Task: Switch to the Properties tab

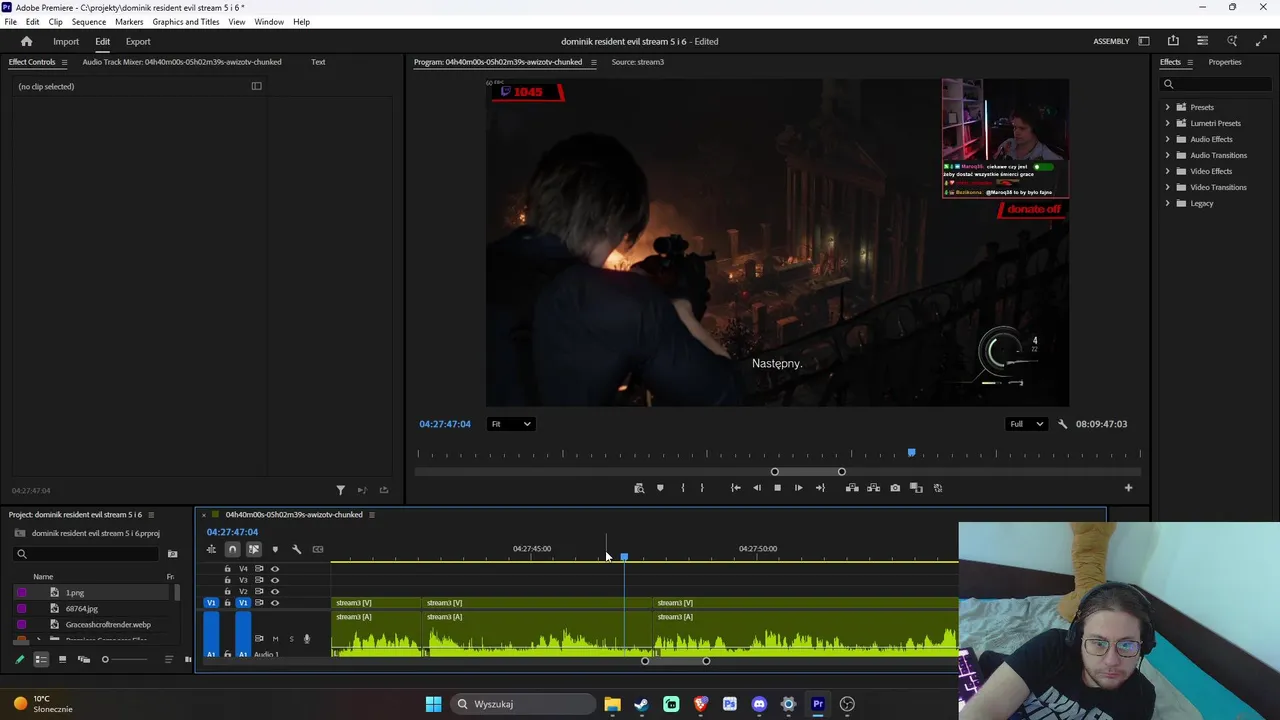Action: (x=1225, y=62)
